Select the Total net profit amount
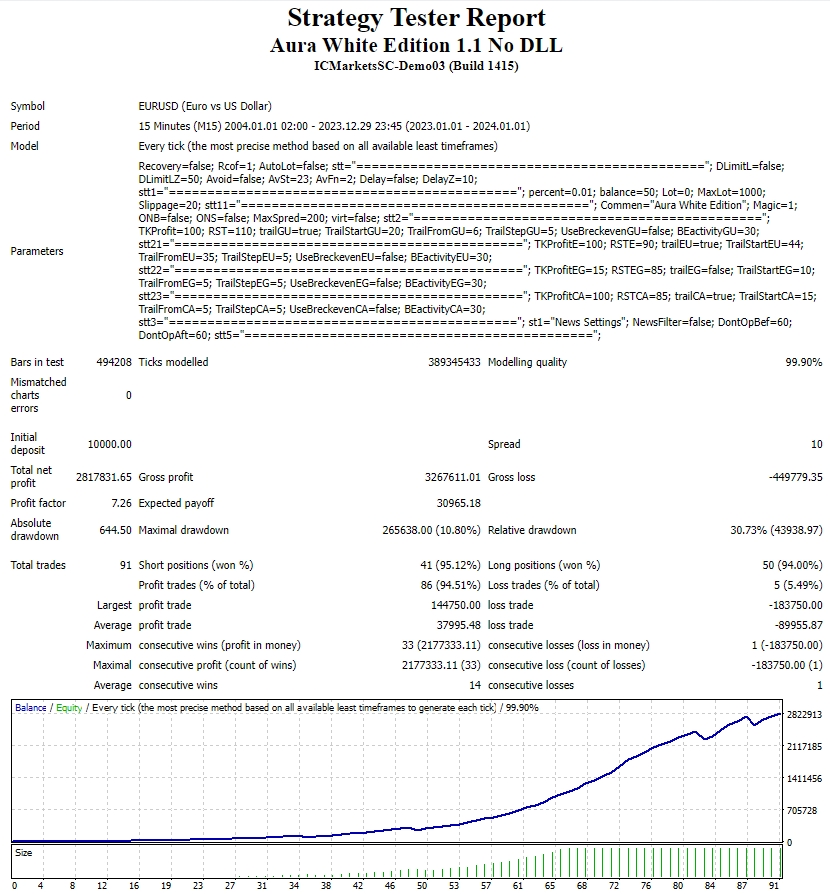This screenshot has height=894, width=830. click(103, 478)
